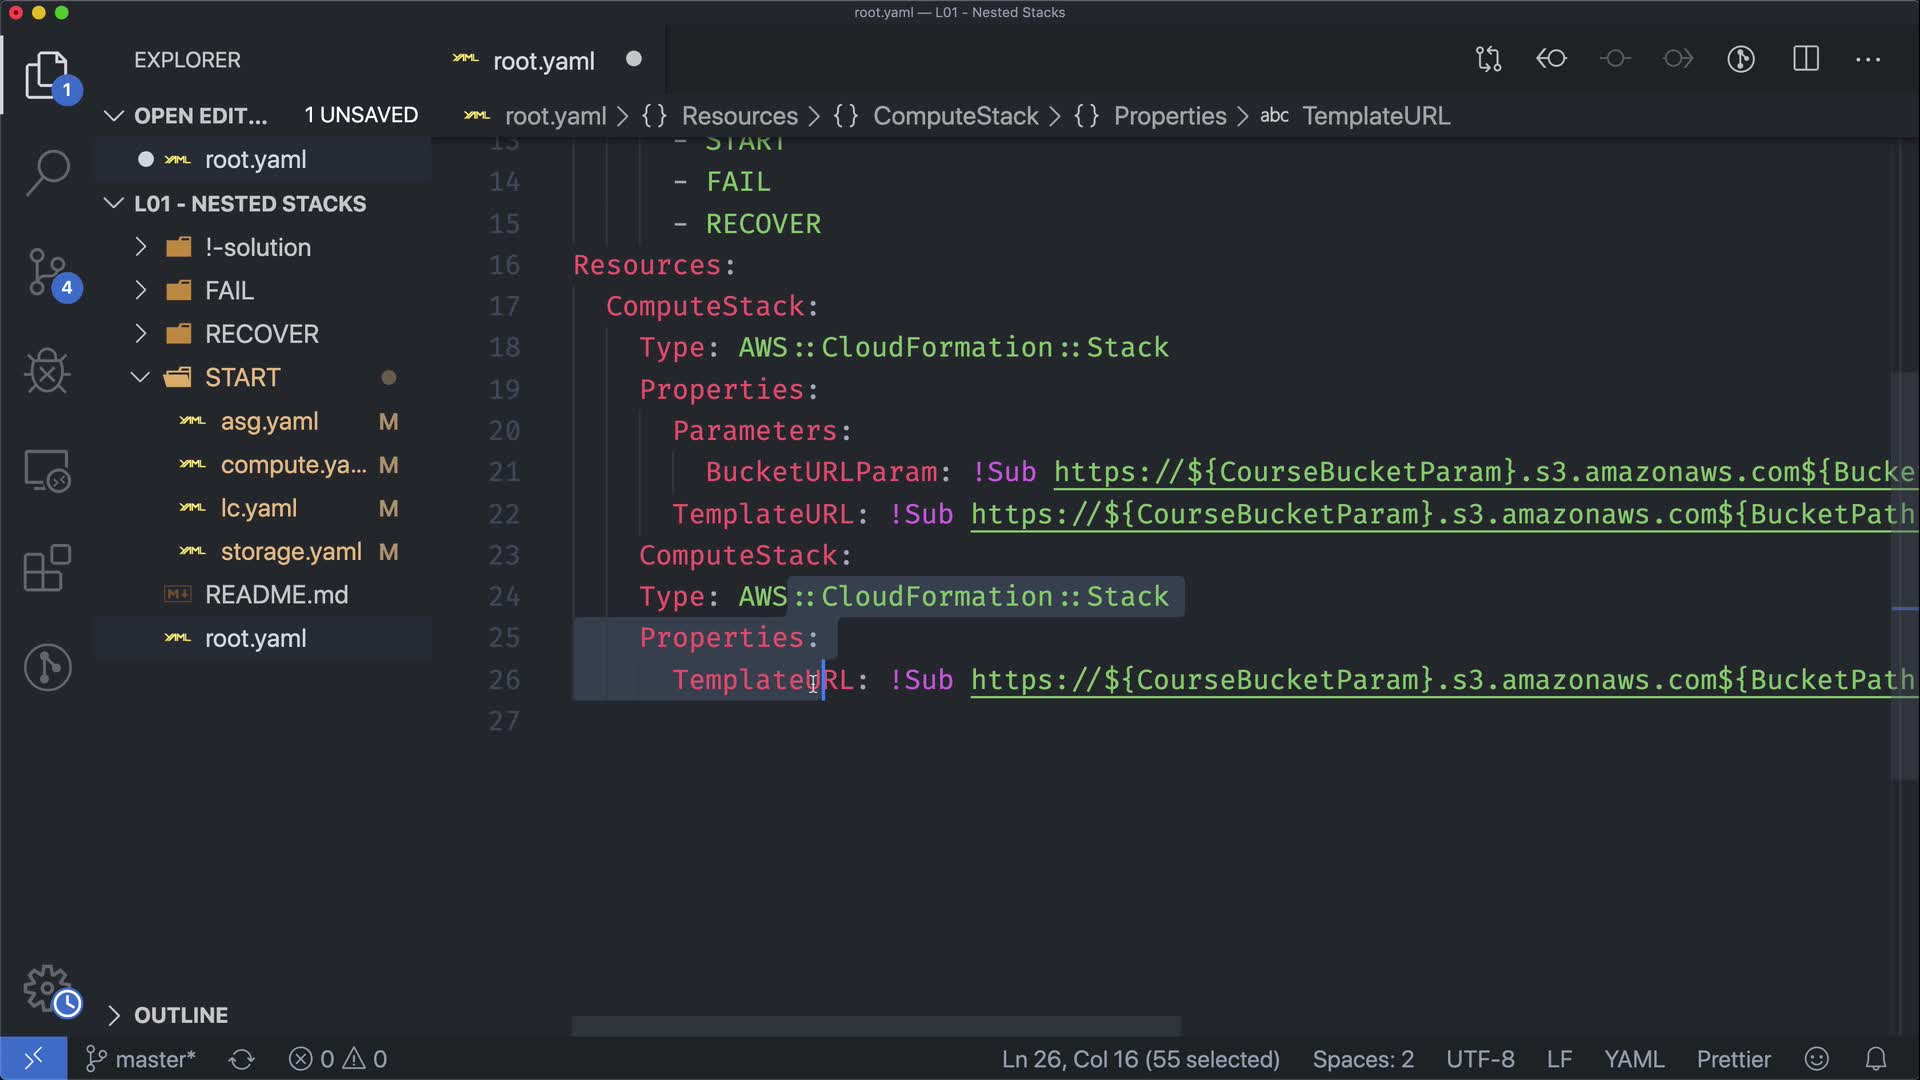Open the Run and Debug view
1920x1080 pixels.
point(47,371)
